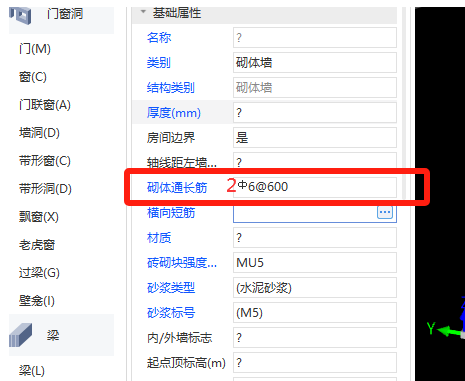This screenshot has height=381, width=465.
Task: Click the 厚度(mm) property label
Action: 174,113
